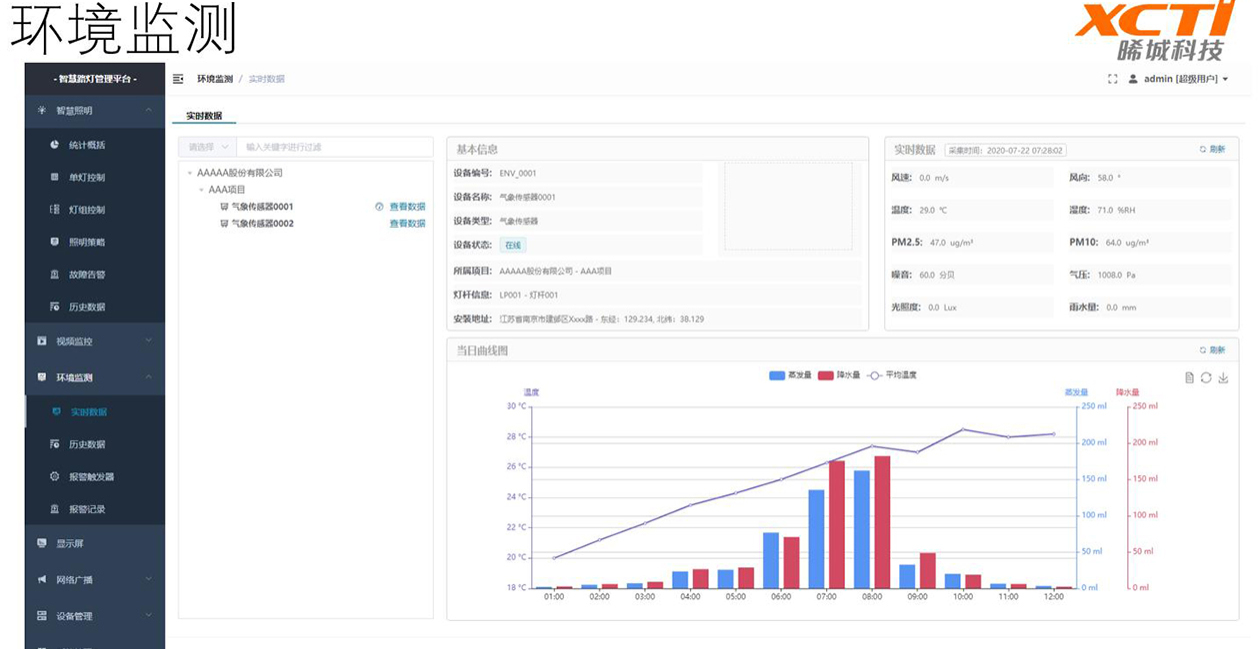The image size is (1260, 649).
Task: Open chart data view icon
Action: (1189, 377)
